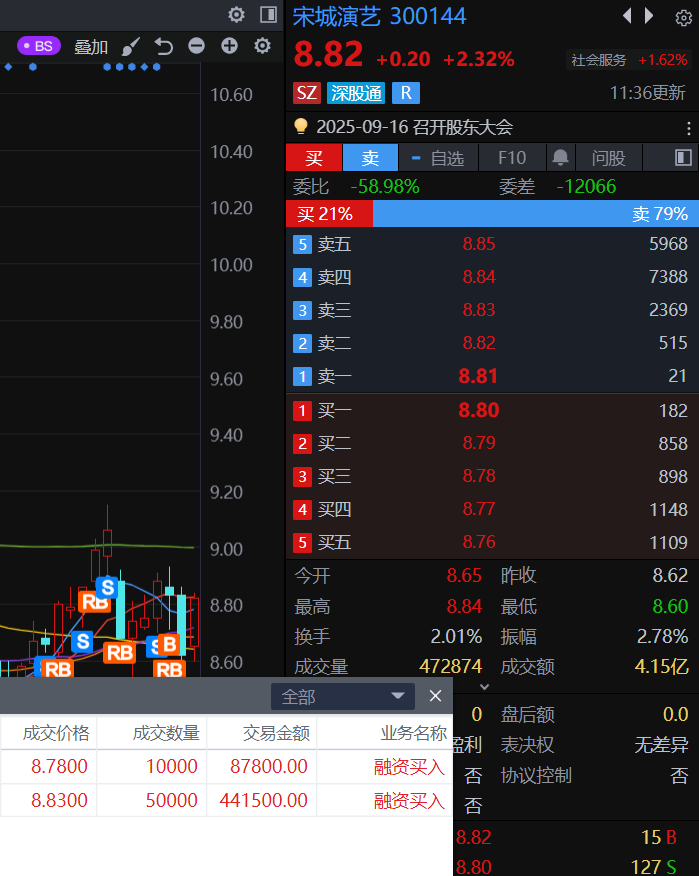Select the trade row priced 8.8300
699x876 pixels.
coord(226,801)
